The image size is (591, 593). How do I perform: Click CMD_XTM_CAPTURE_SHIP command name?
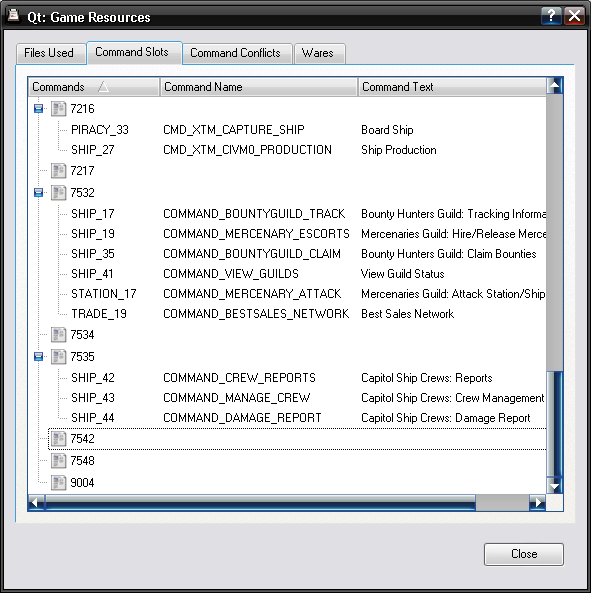(234, 130)
